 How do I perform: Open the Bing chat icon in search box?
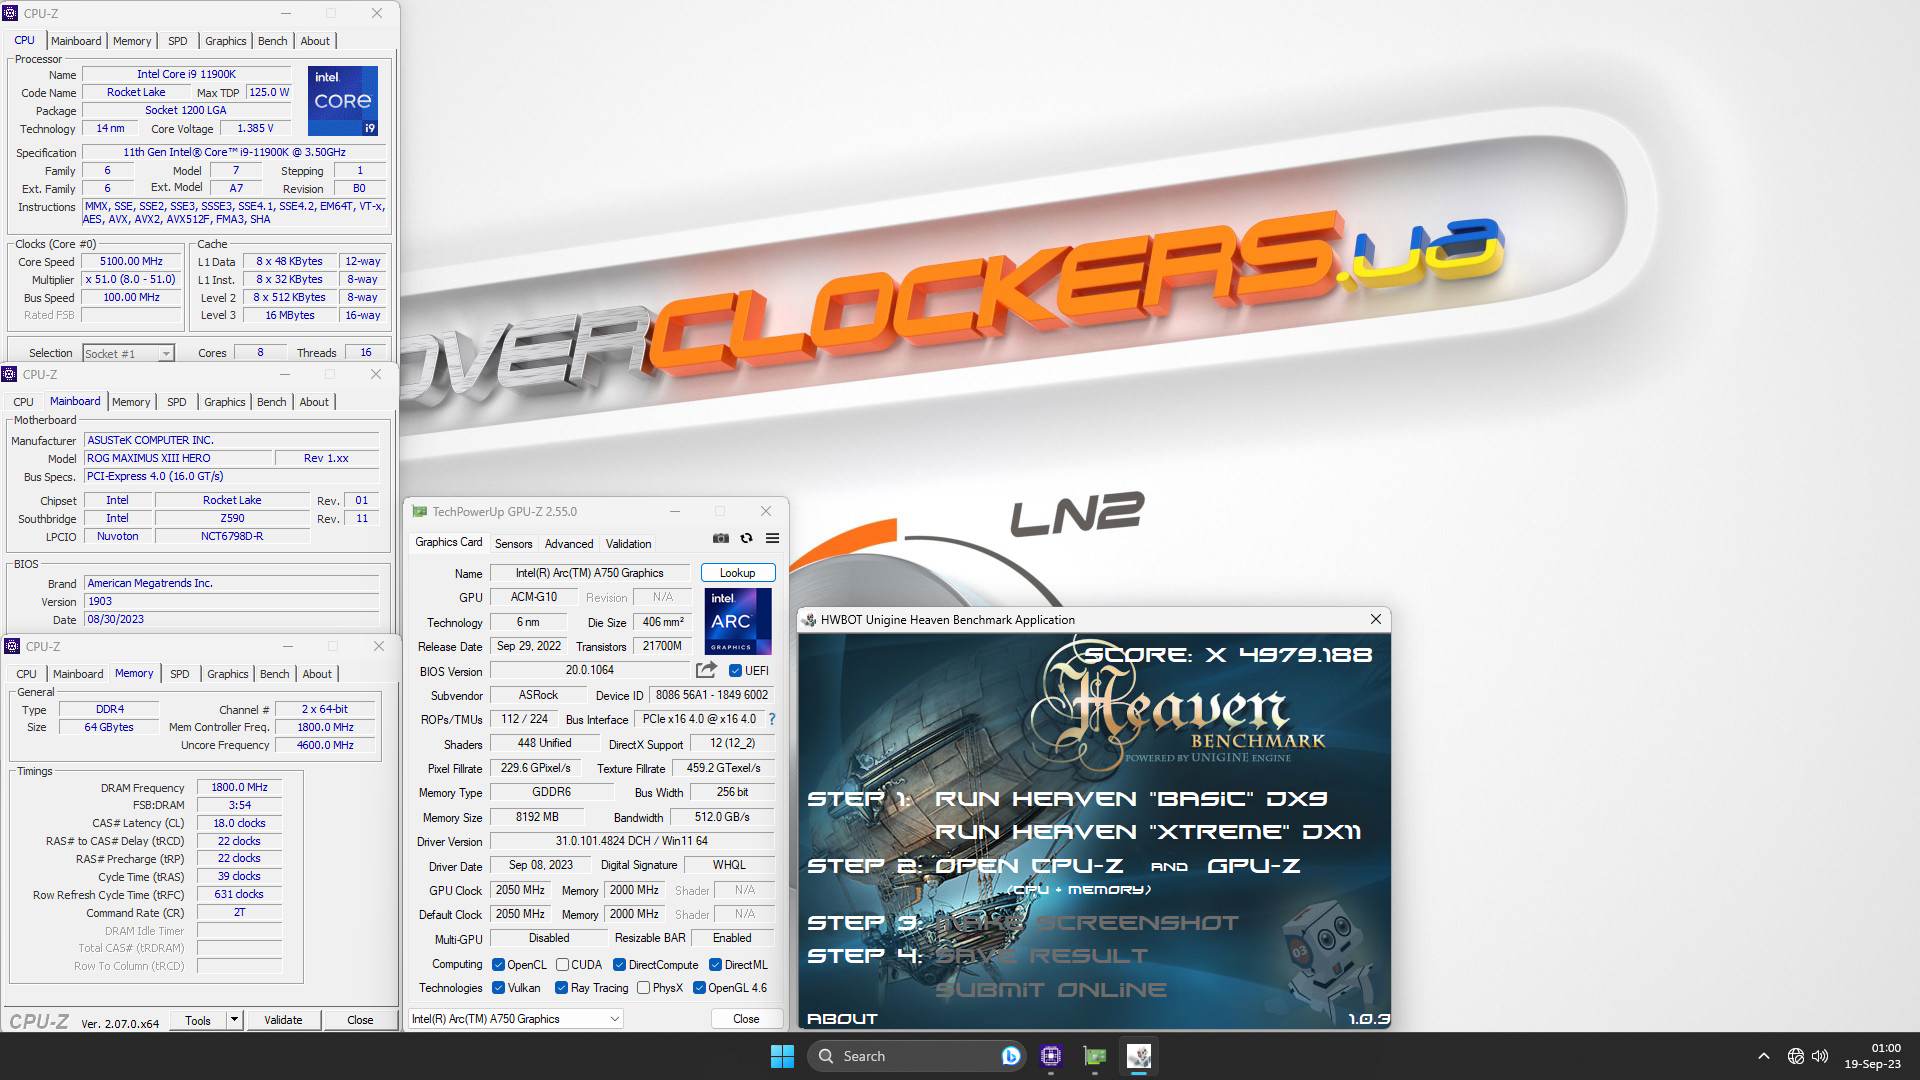click(x=1010, y=1056)
